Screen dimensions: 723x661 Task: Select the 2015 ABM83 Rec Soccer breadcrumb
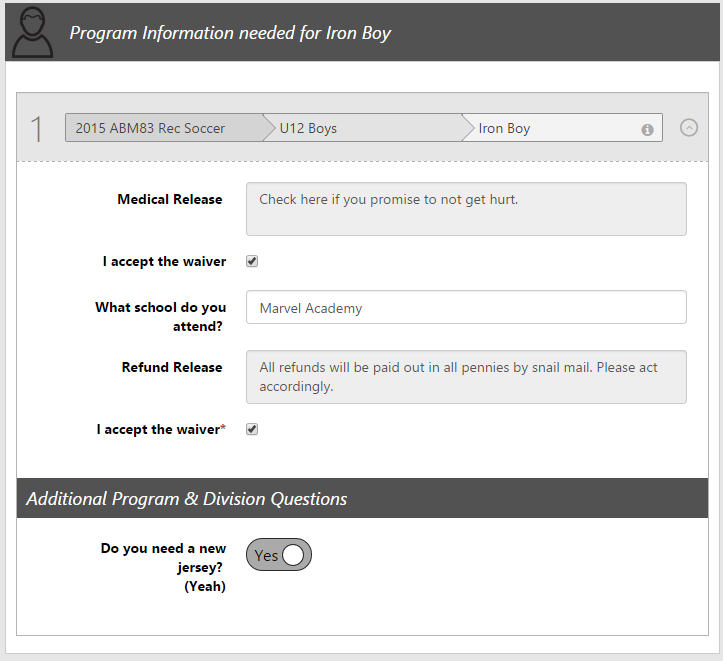[164, 128]
